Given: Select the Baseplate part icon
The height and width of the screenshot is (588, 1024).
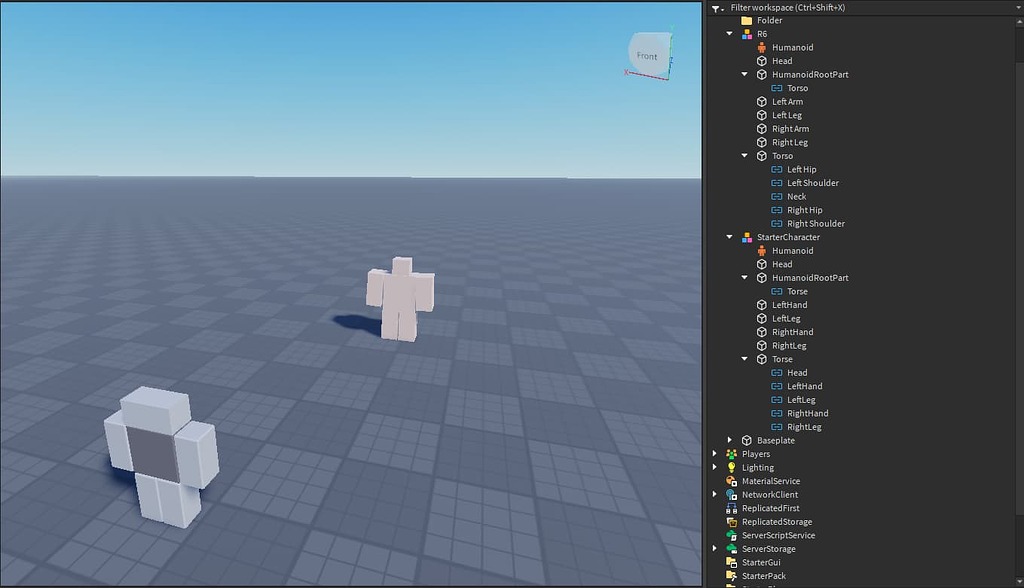Looking at the screenshot, I should [746, 440].
